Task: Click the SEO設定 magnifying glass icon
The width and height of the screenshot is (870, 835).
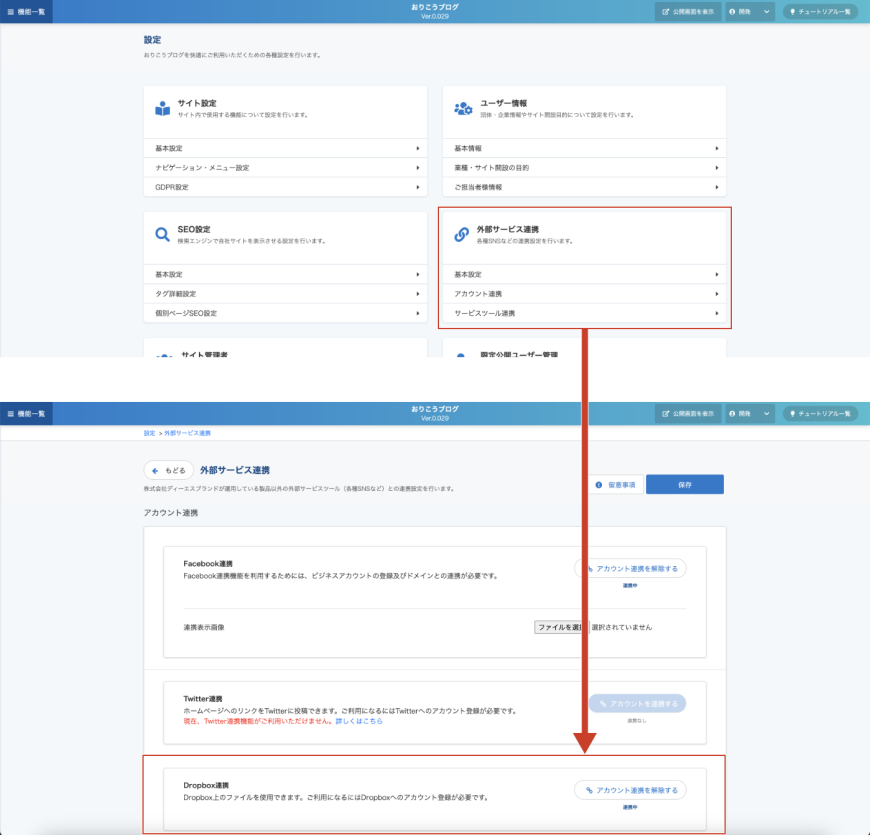Action: 162,235
